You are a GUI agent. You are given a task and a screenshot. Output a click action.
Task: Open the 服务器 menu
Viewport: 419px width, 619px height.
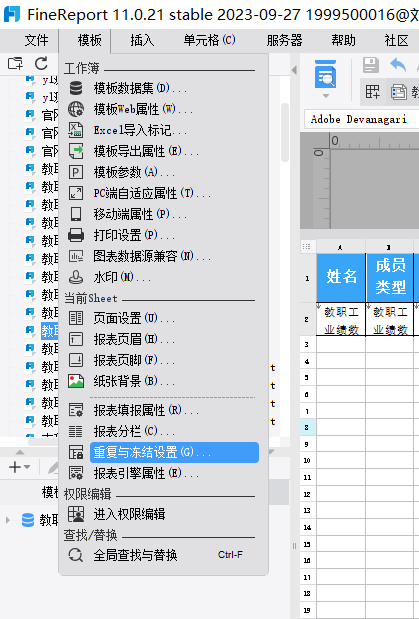(284, 40)
